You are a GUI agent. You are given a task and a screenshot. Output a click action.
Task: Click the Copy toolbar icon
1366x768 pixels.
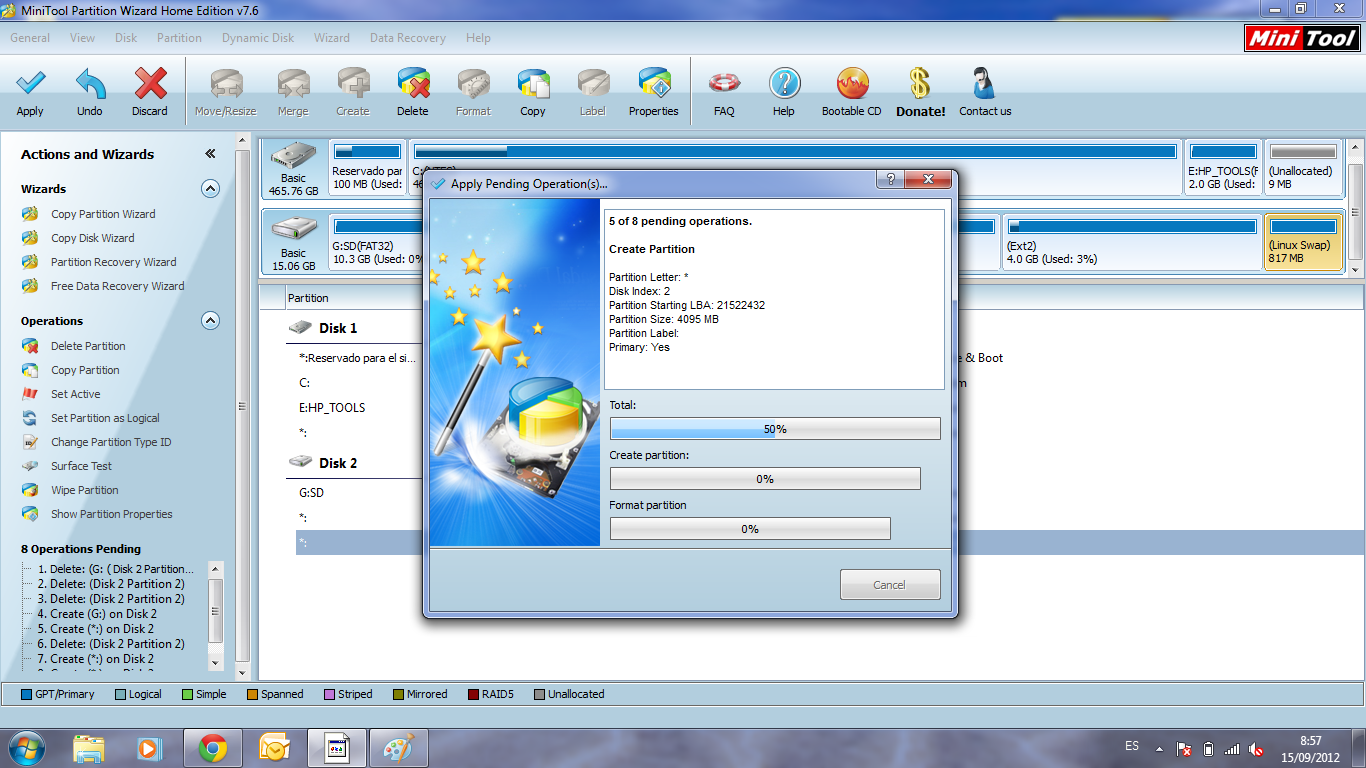pyautogui.click(x=533, y=83)
